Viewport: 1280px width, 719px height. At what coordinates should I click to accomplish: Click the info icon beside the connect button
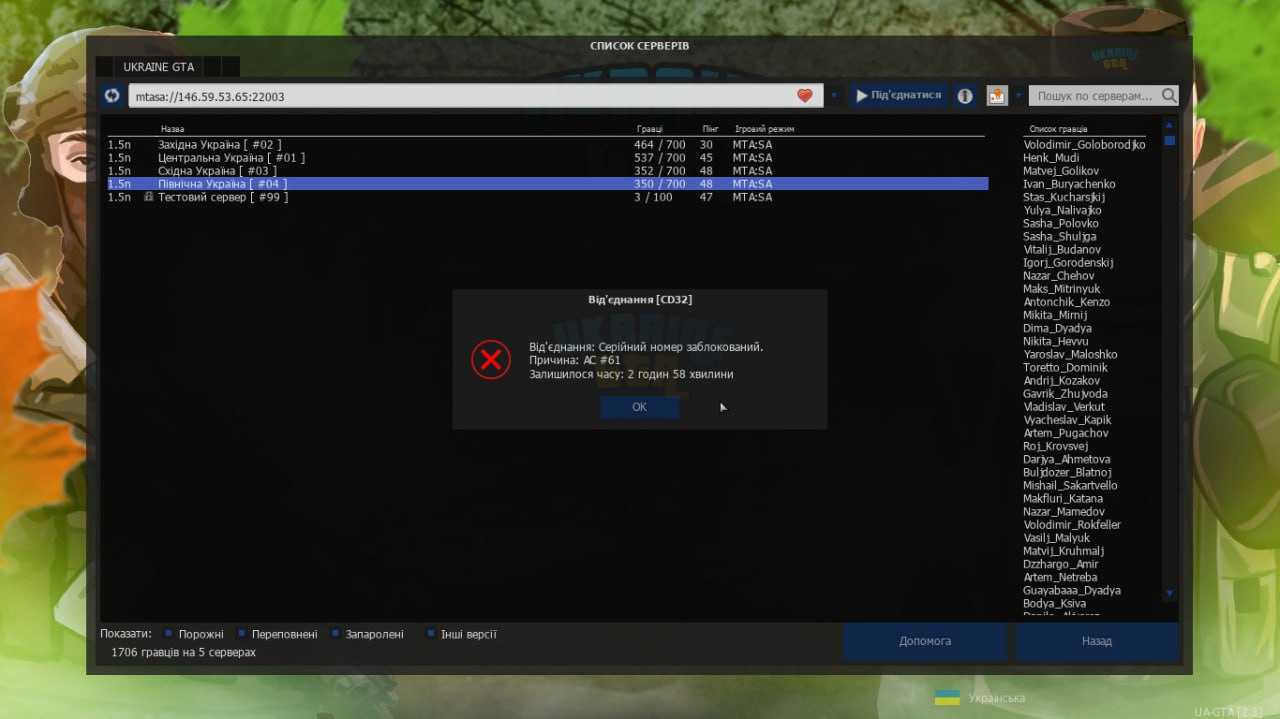pos(965,96)
